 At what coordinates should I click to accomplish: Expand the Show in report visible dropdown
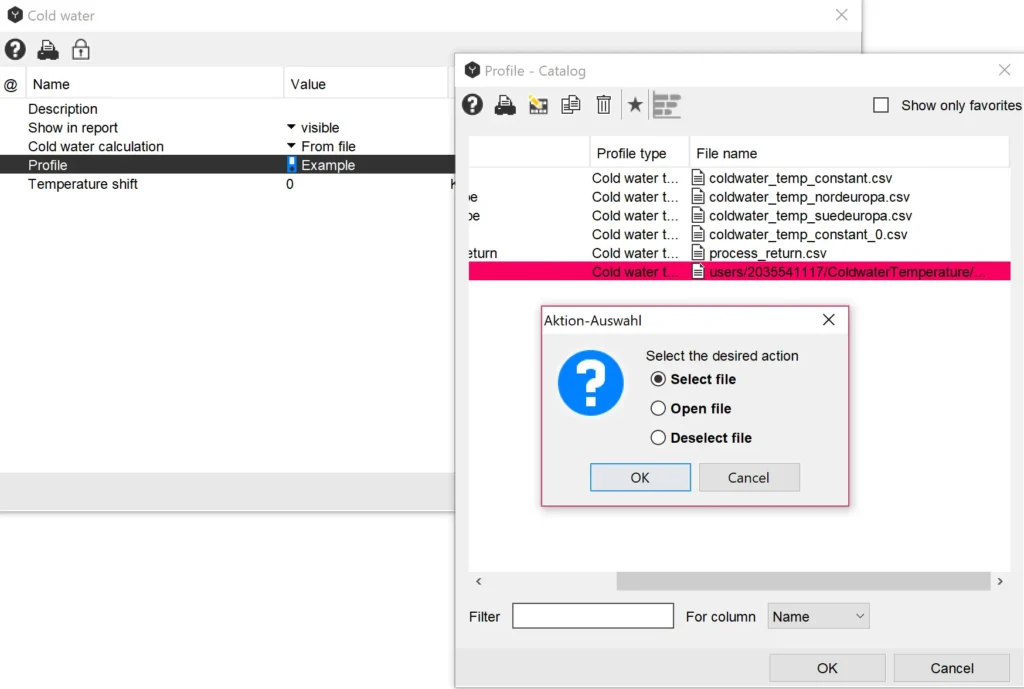(x=292, y=128)
